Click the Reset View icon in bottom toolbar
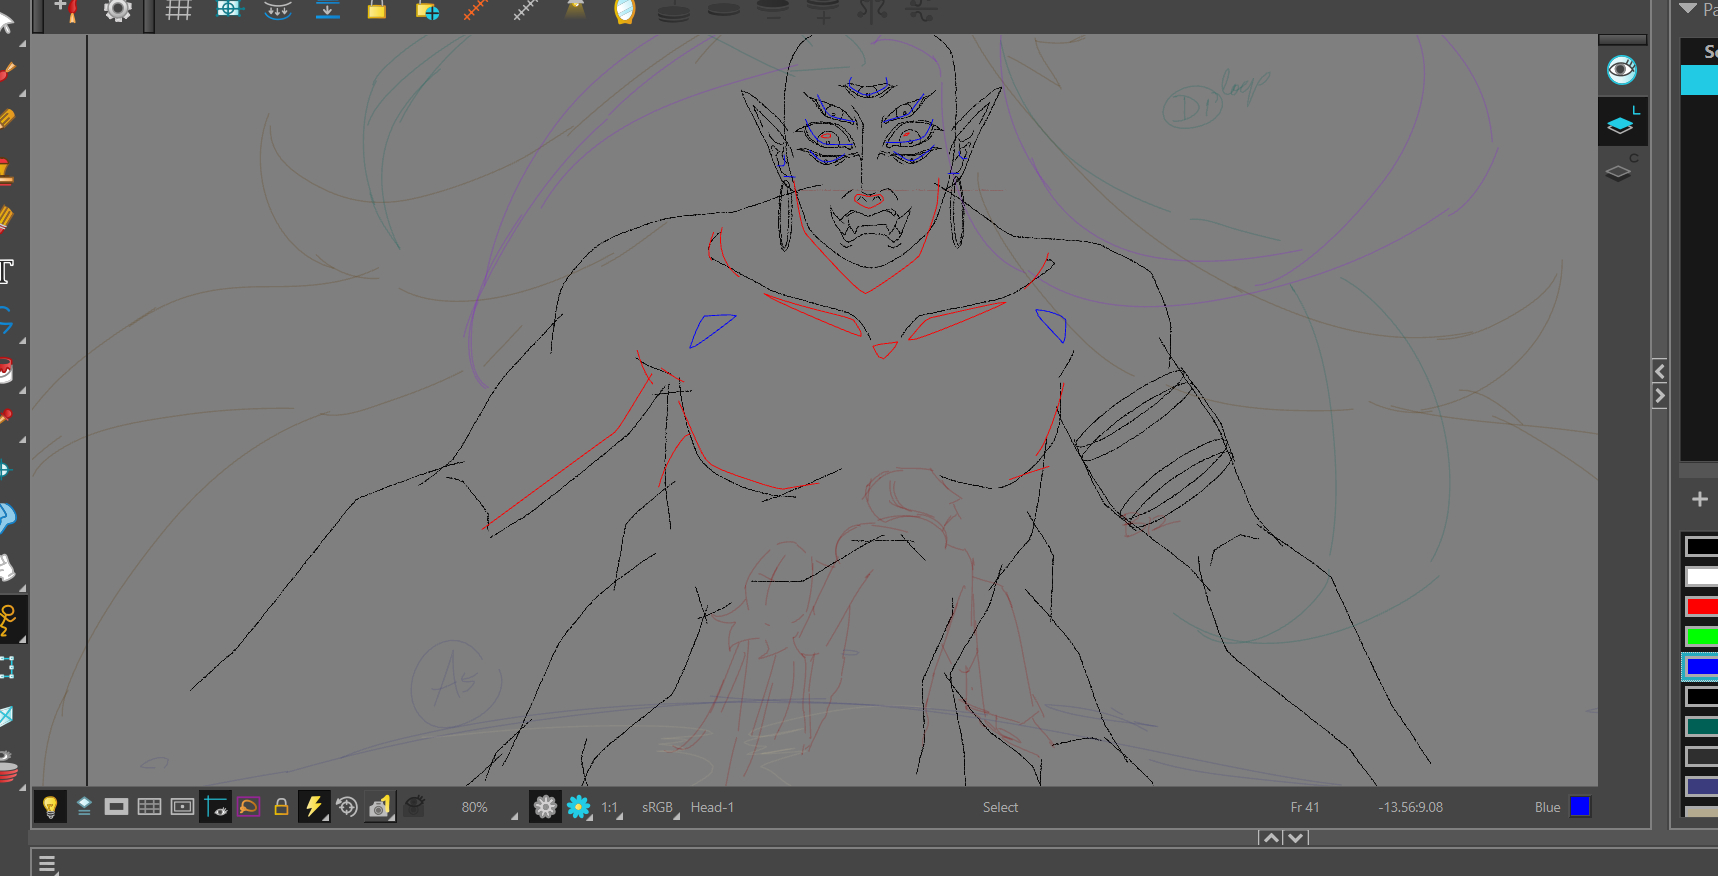The height and width of the screenshot is (876, 1718). click(x=347, y=807)
